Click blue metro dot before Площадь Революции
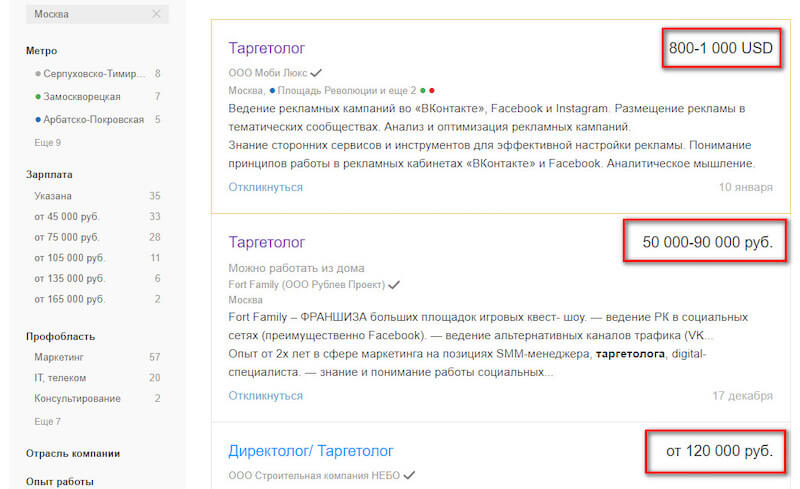 tap(272, 90)
